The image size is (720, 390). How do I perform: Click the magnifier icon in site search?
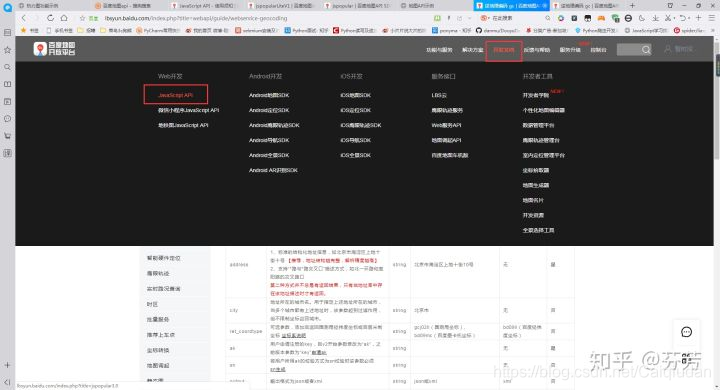pyautogui.click(x=646, y=49)
